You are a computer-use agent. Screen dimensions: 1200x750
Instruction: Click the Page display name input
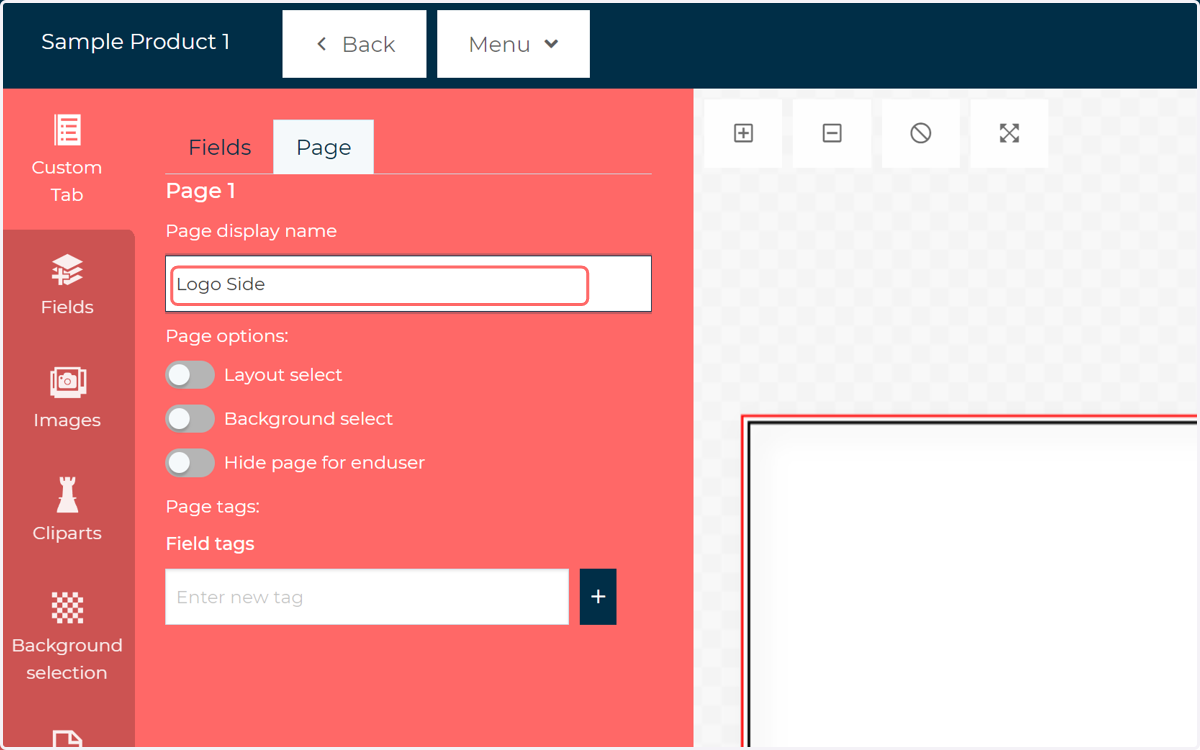tap(408, 284)
